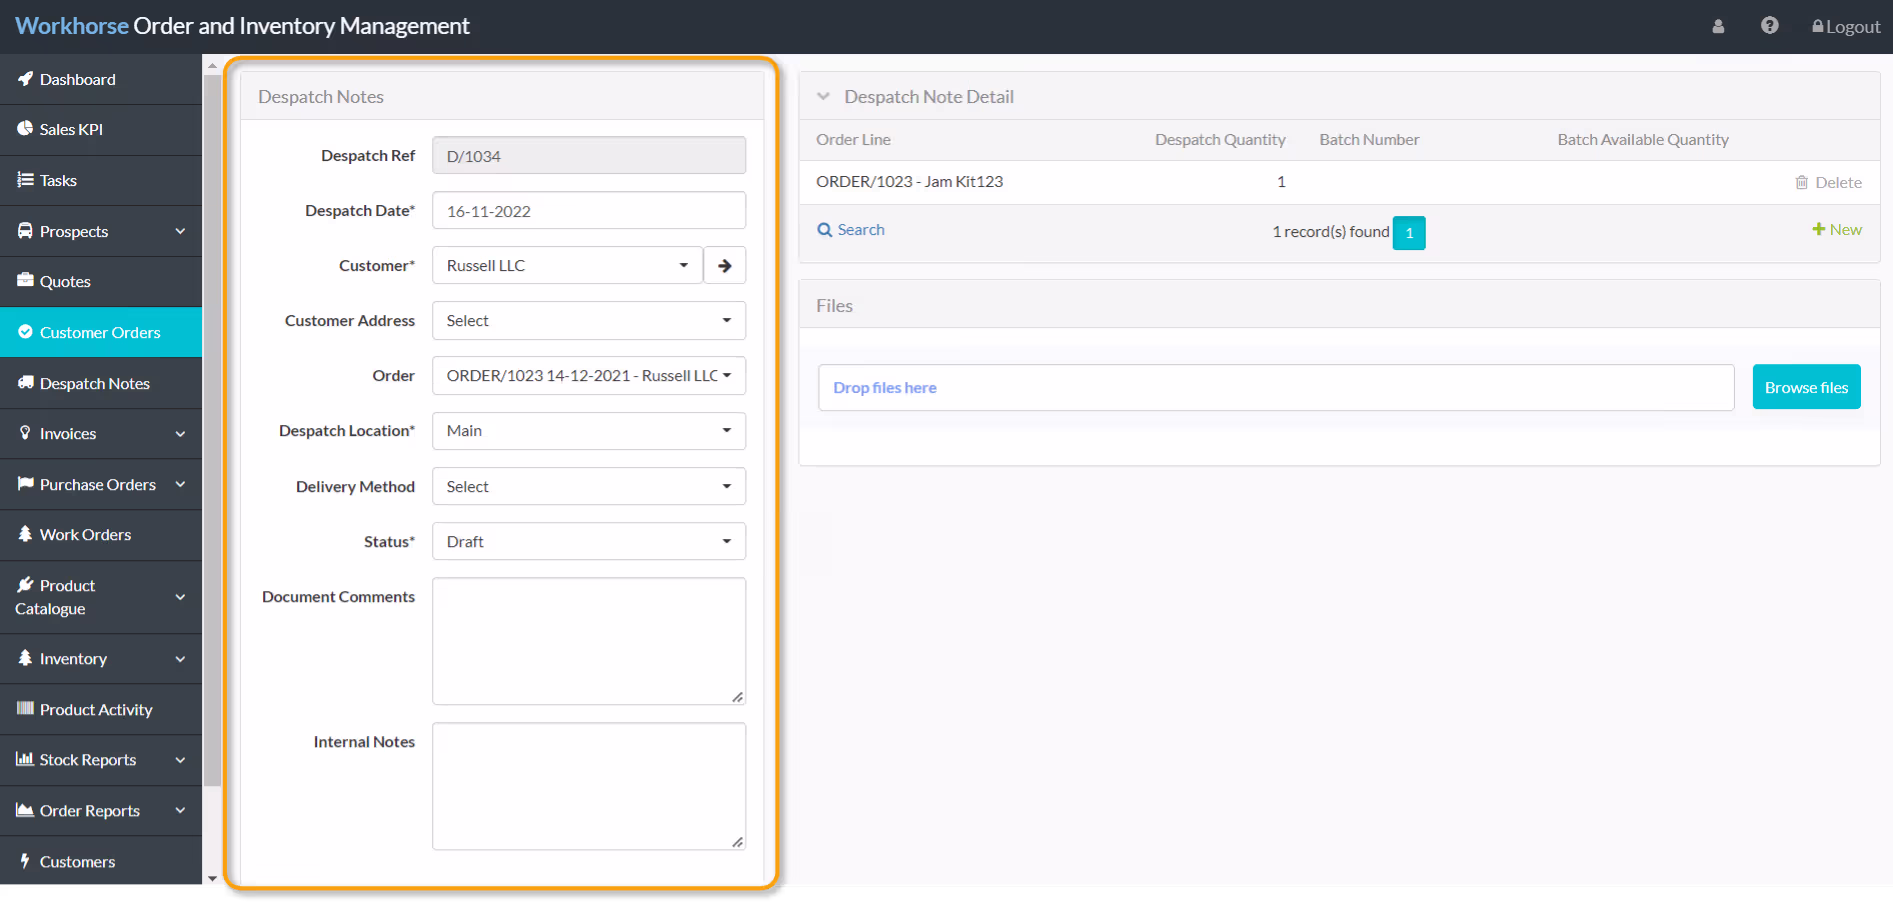Screen dimensions: 1893x902
Task: Click the Despatch Ref field D/1034
Action: point(589,156)
